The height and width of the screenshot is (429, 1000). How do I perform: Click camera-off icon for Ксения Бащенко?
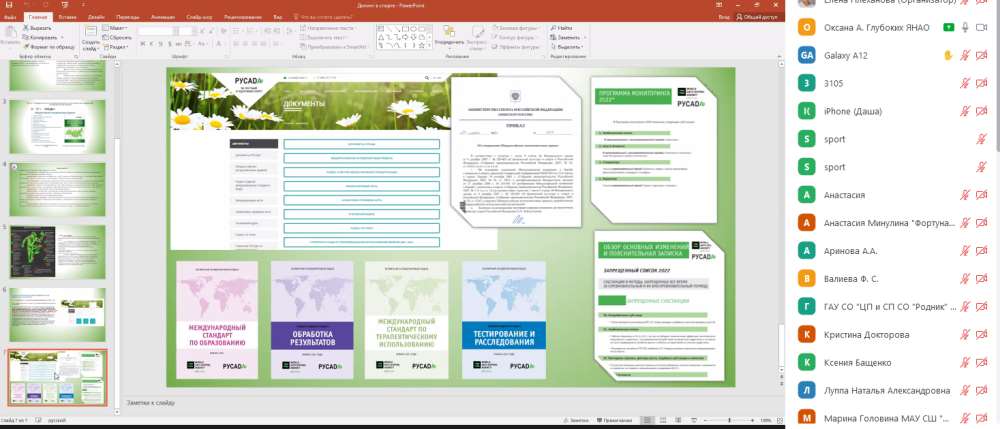(982, 363)
